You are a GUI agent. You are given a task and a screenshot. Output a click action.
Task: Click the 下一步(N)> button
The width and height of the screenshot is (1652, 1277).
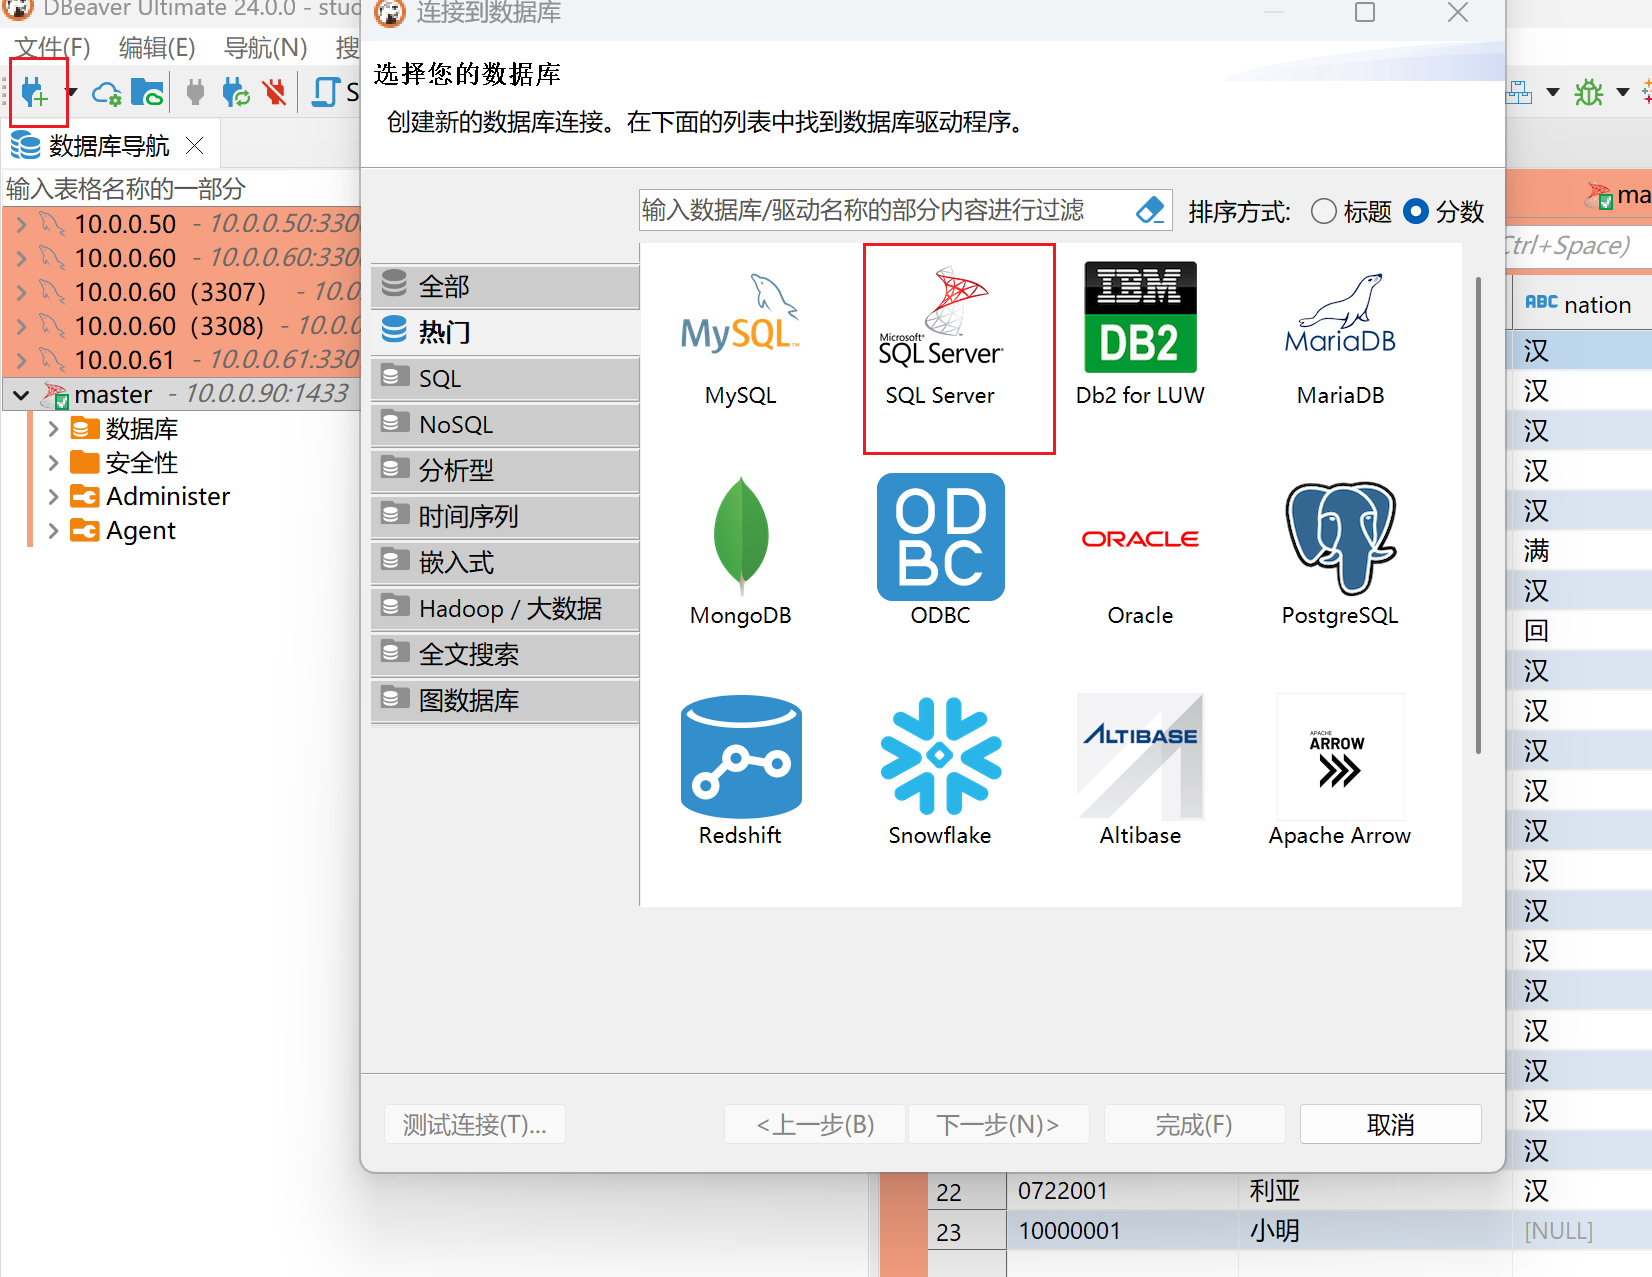[x=997, y=1124]
